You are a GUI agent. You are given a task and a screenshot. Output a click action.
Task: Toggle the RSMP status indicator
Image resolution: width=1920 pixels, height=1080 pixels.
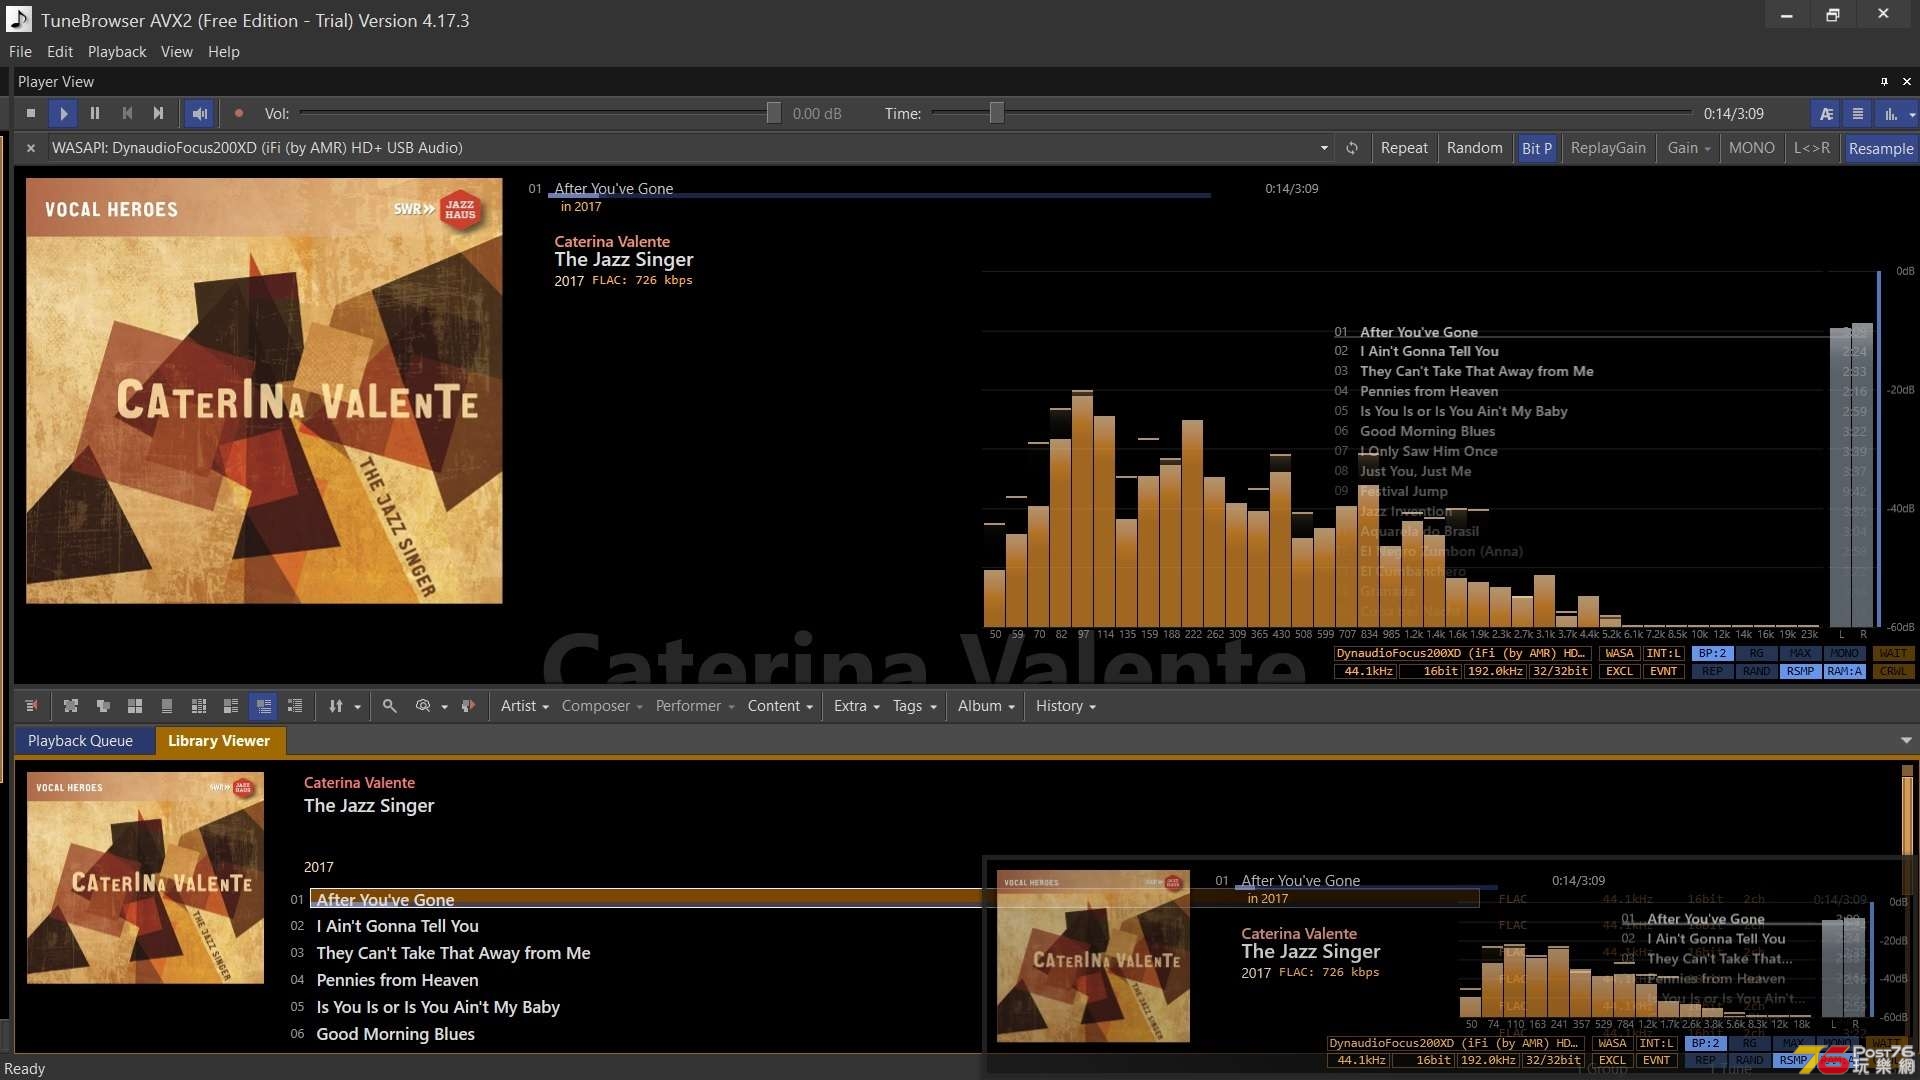[x=1800, y=672]
